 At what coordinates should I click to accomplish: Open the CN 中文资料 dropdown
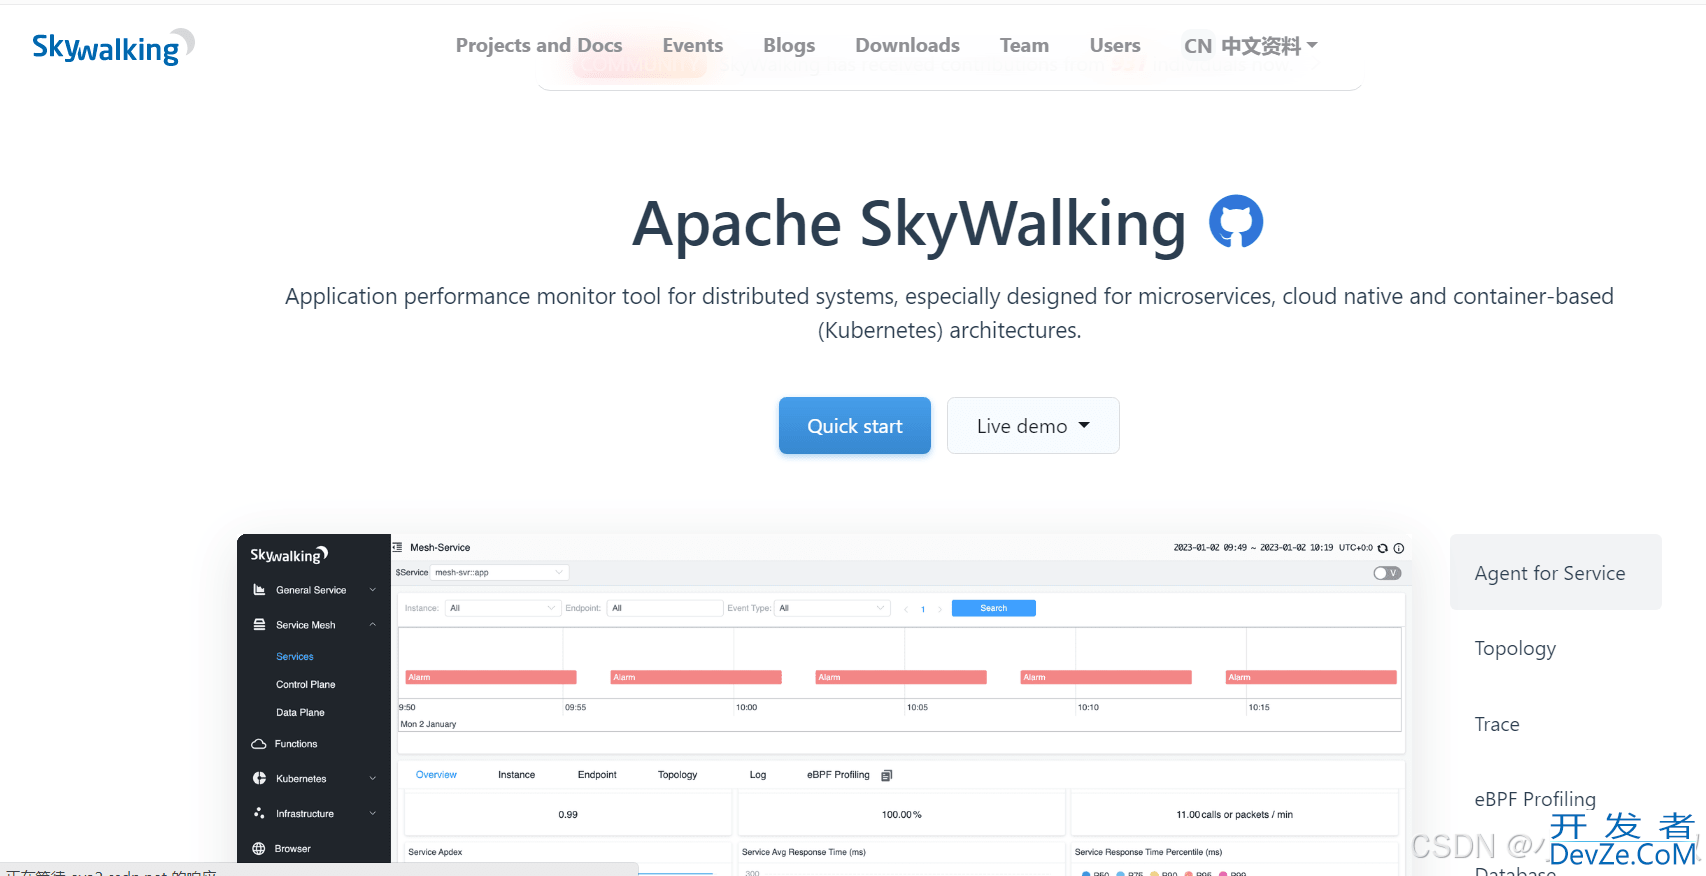tap(1250, 46)
